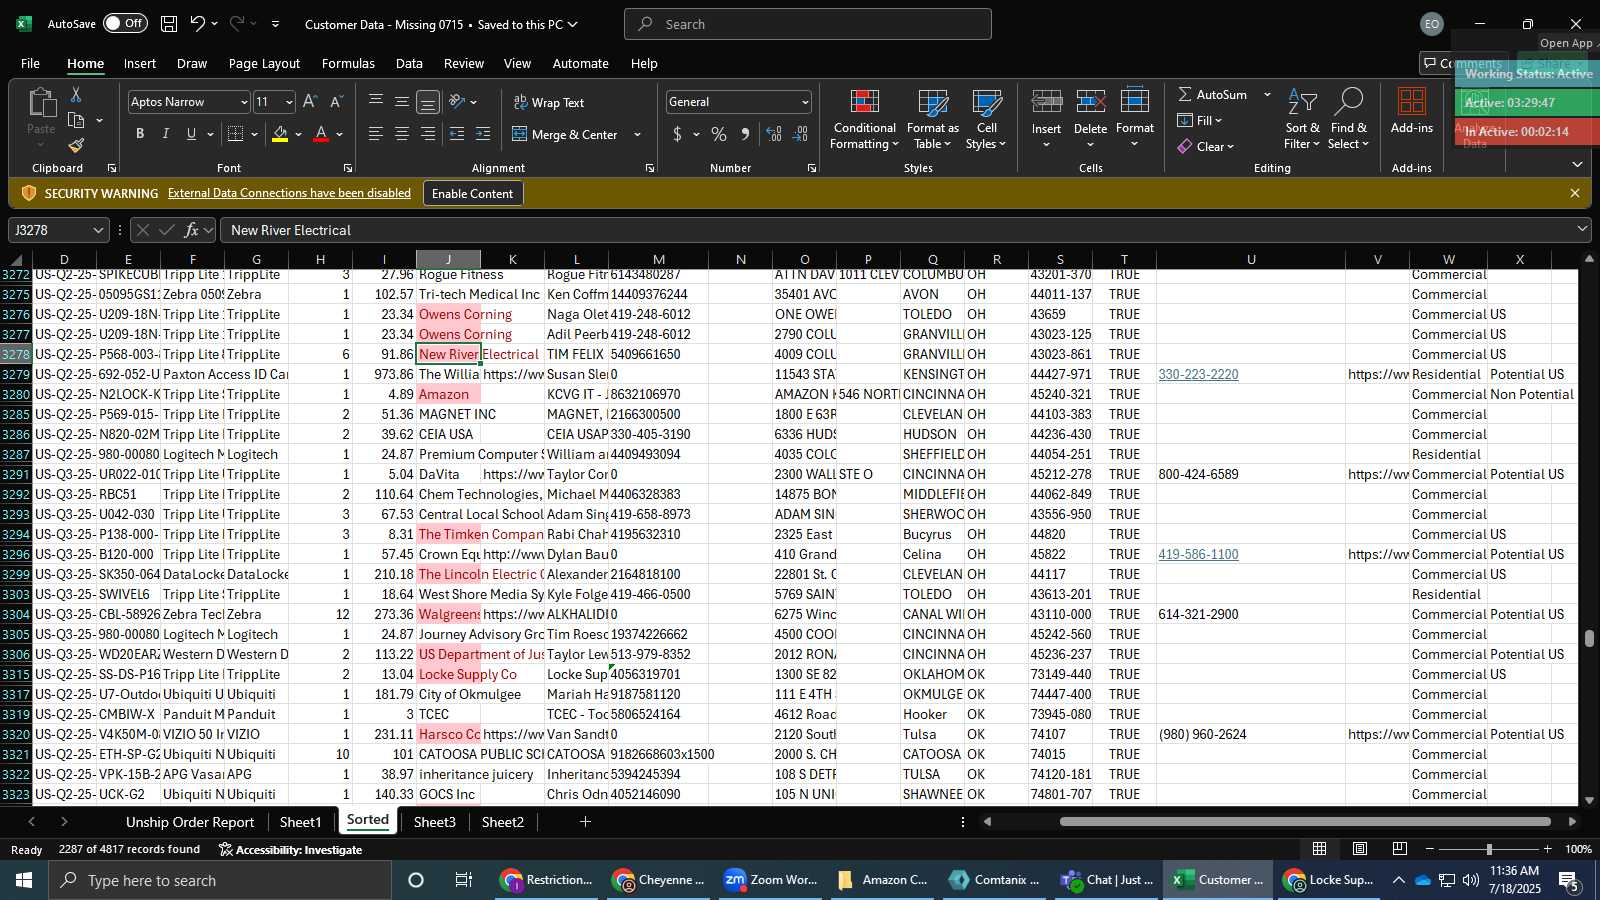This screenshot has height=900, width=1600.
Task: Open the General number format dropdown
Action: tap(805, 102)
